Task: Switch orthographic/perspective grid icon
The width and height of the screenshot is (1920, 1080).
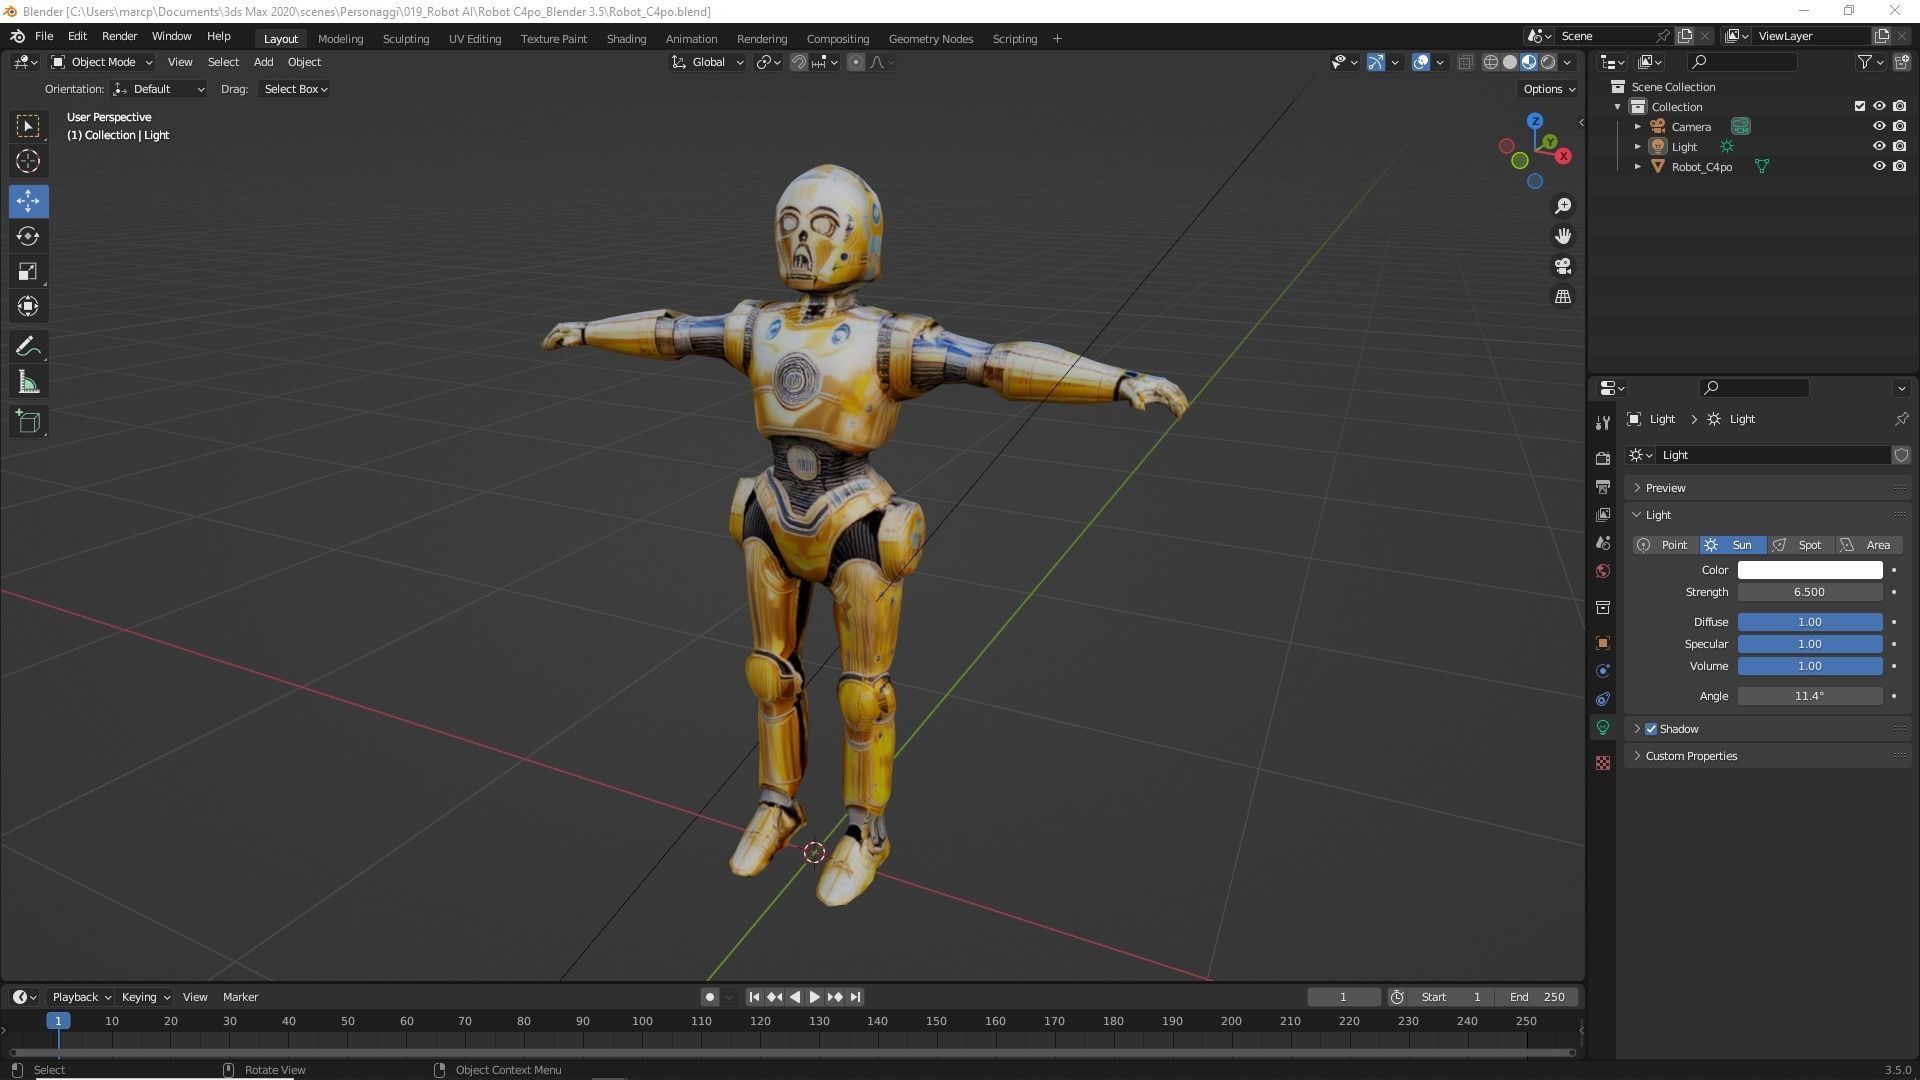Action: pos(1563,297)
